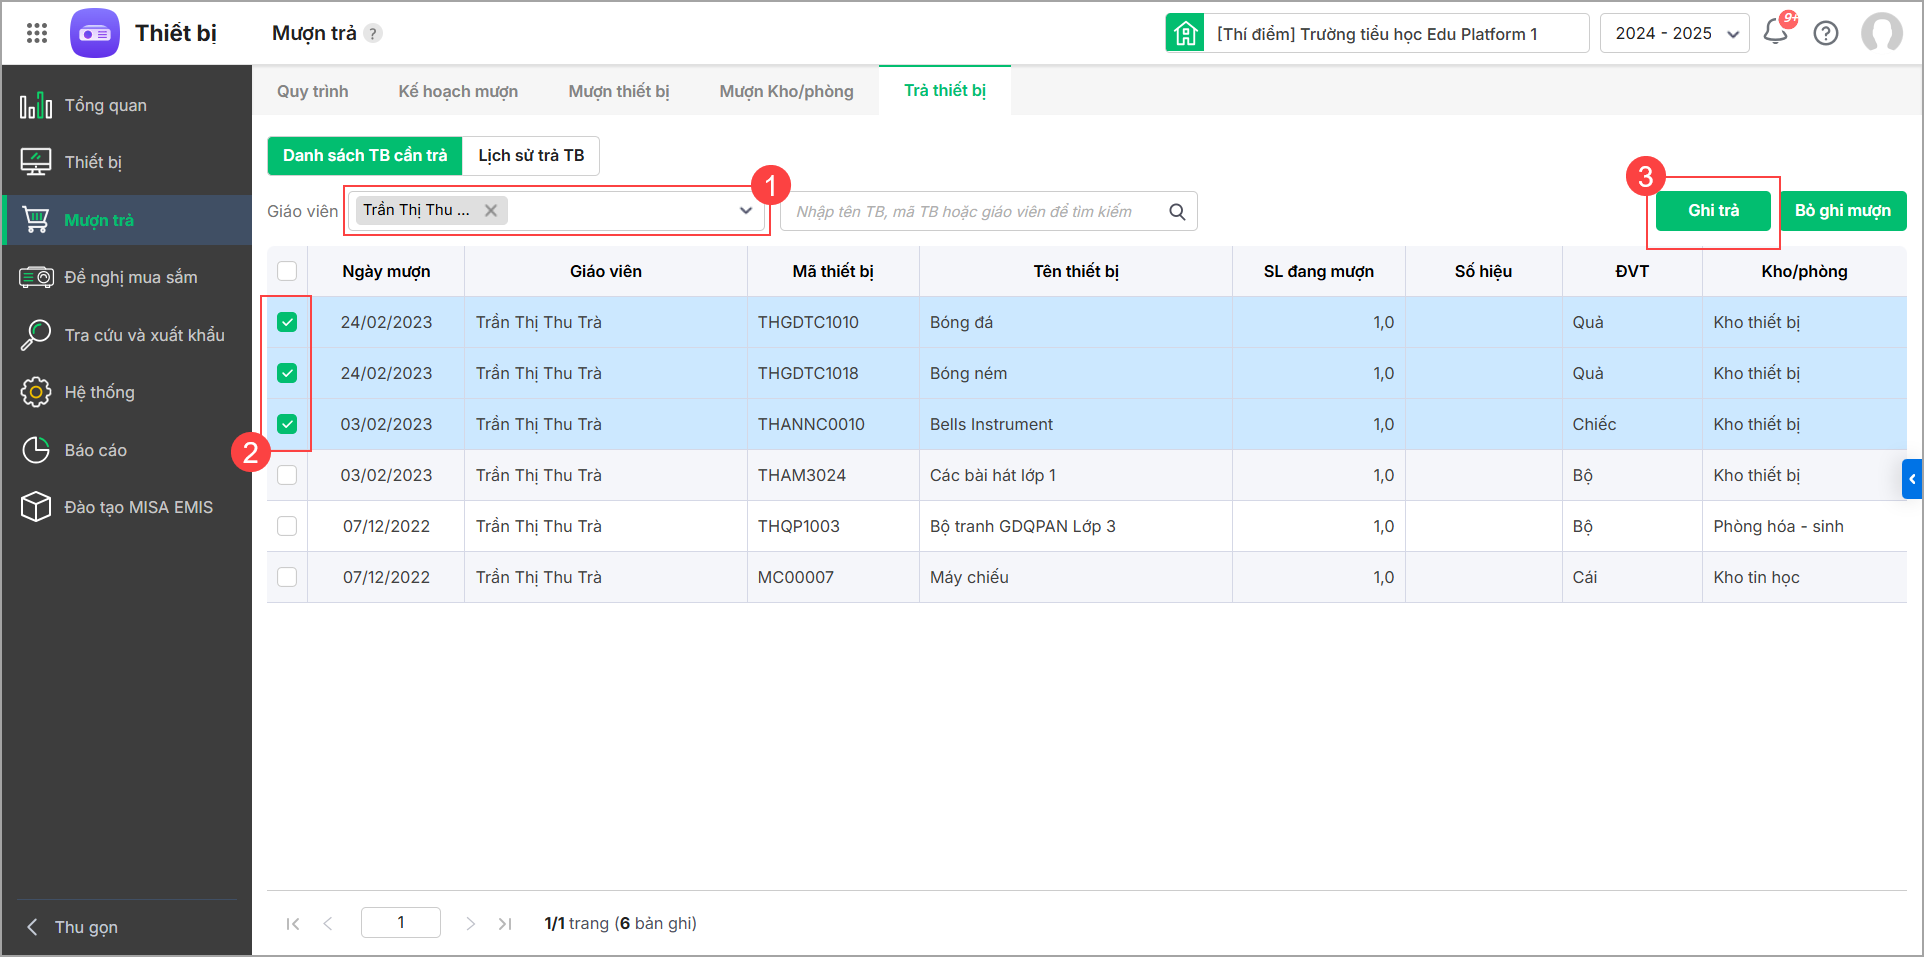The height and width of the screenshot is (957, 1924).
Task: Switch to the Mượn Kho/phòng tab
Action: (787, 91)
